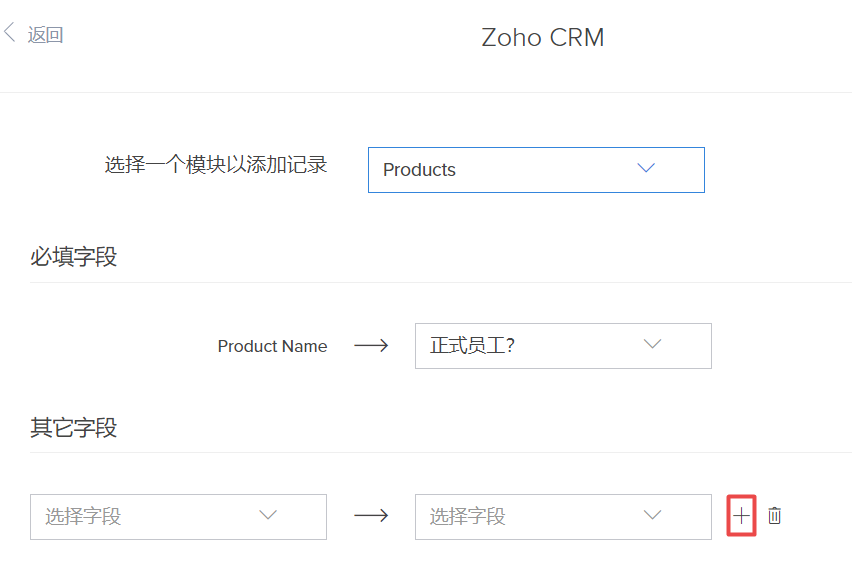Click the chevron inside the Products selector
852x579 pixels.
646,168
